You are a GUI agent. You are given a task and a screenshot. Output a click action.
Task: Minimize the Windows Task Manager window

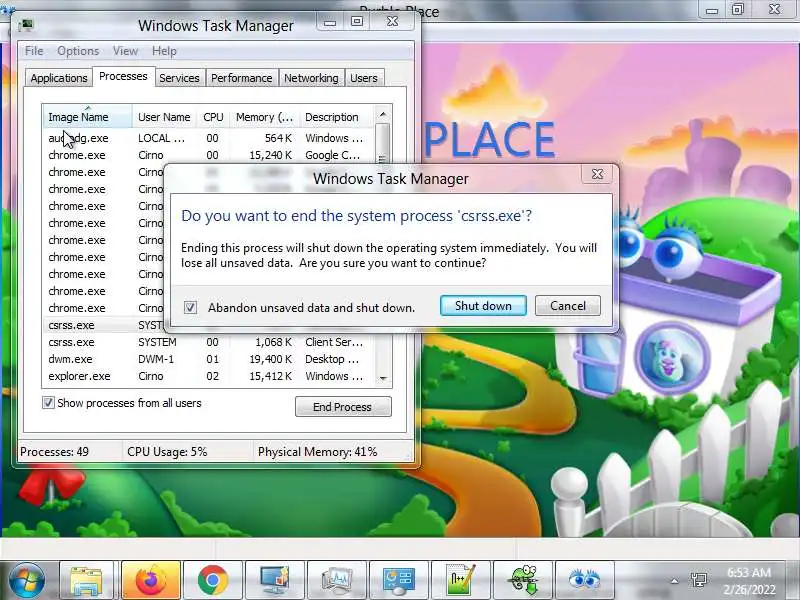[330, 21]
